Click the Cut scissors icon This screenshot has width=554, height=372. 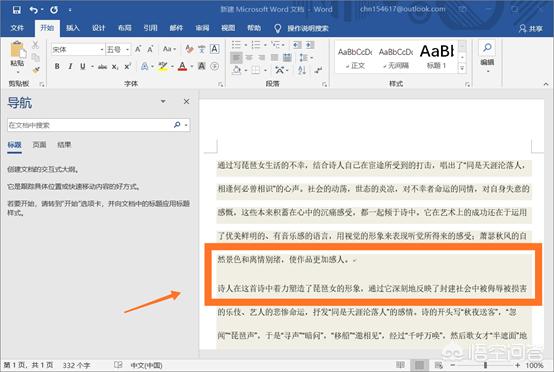click(35, 45)
